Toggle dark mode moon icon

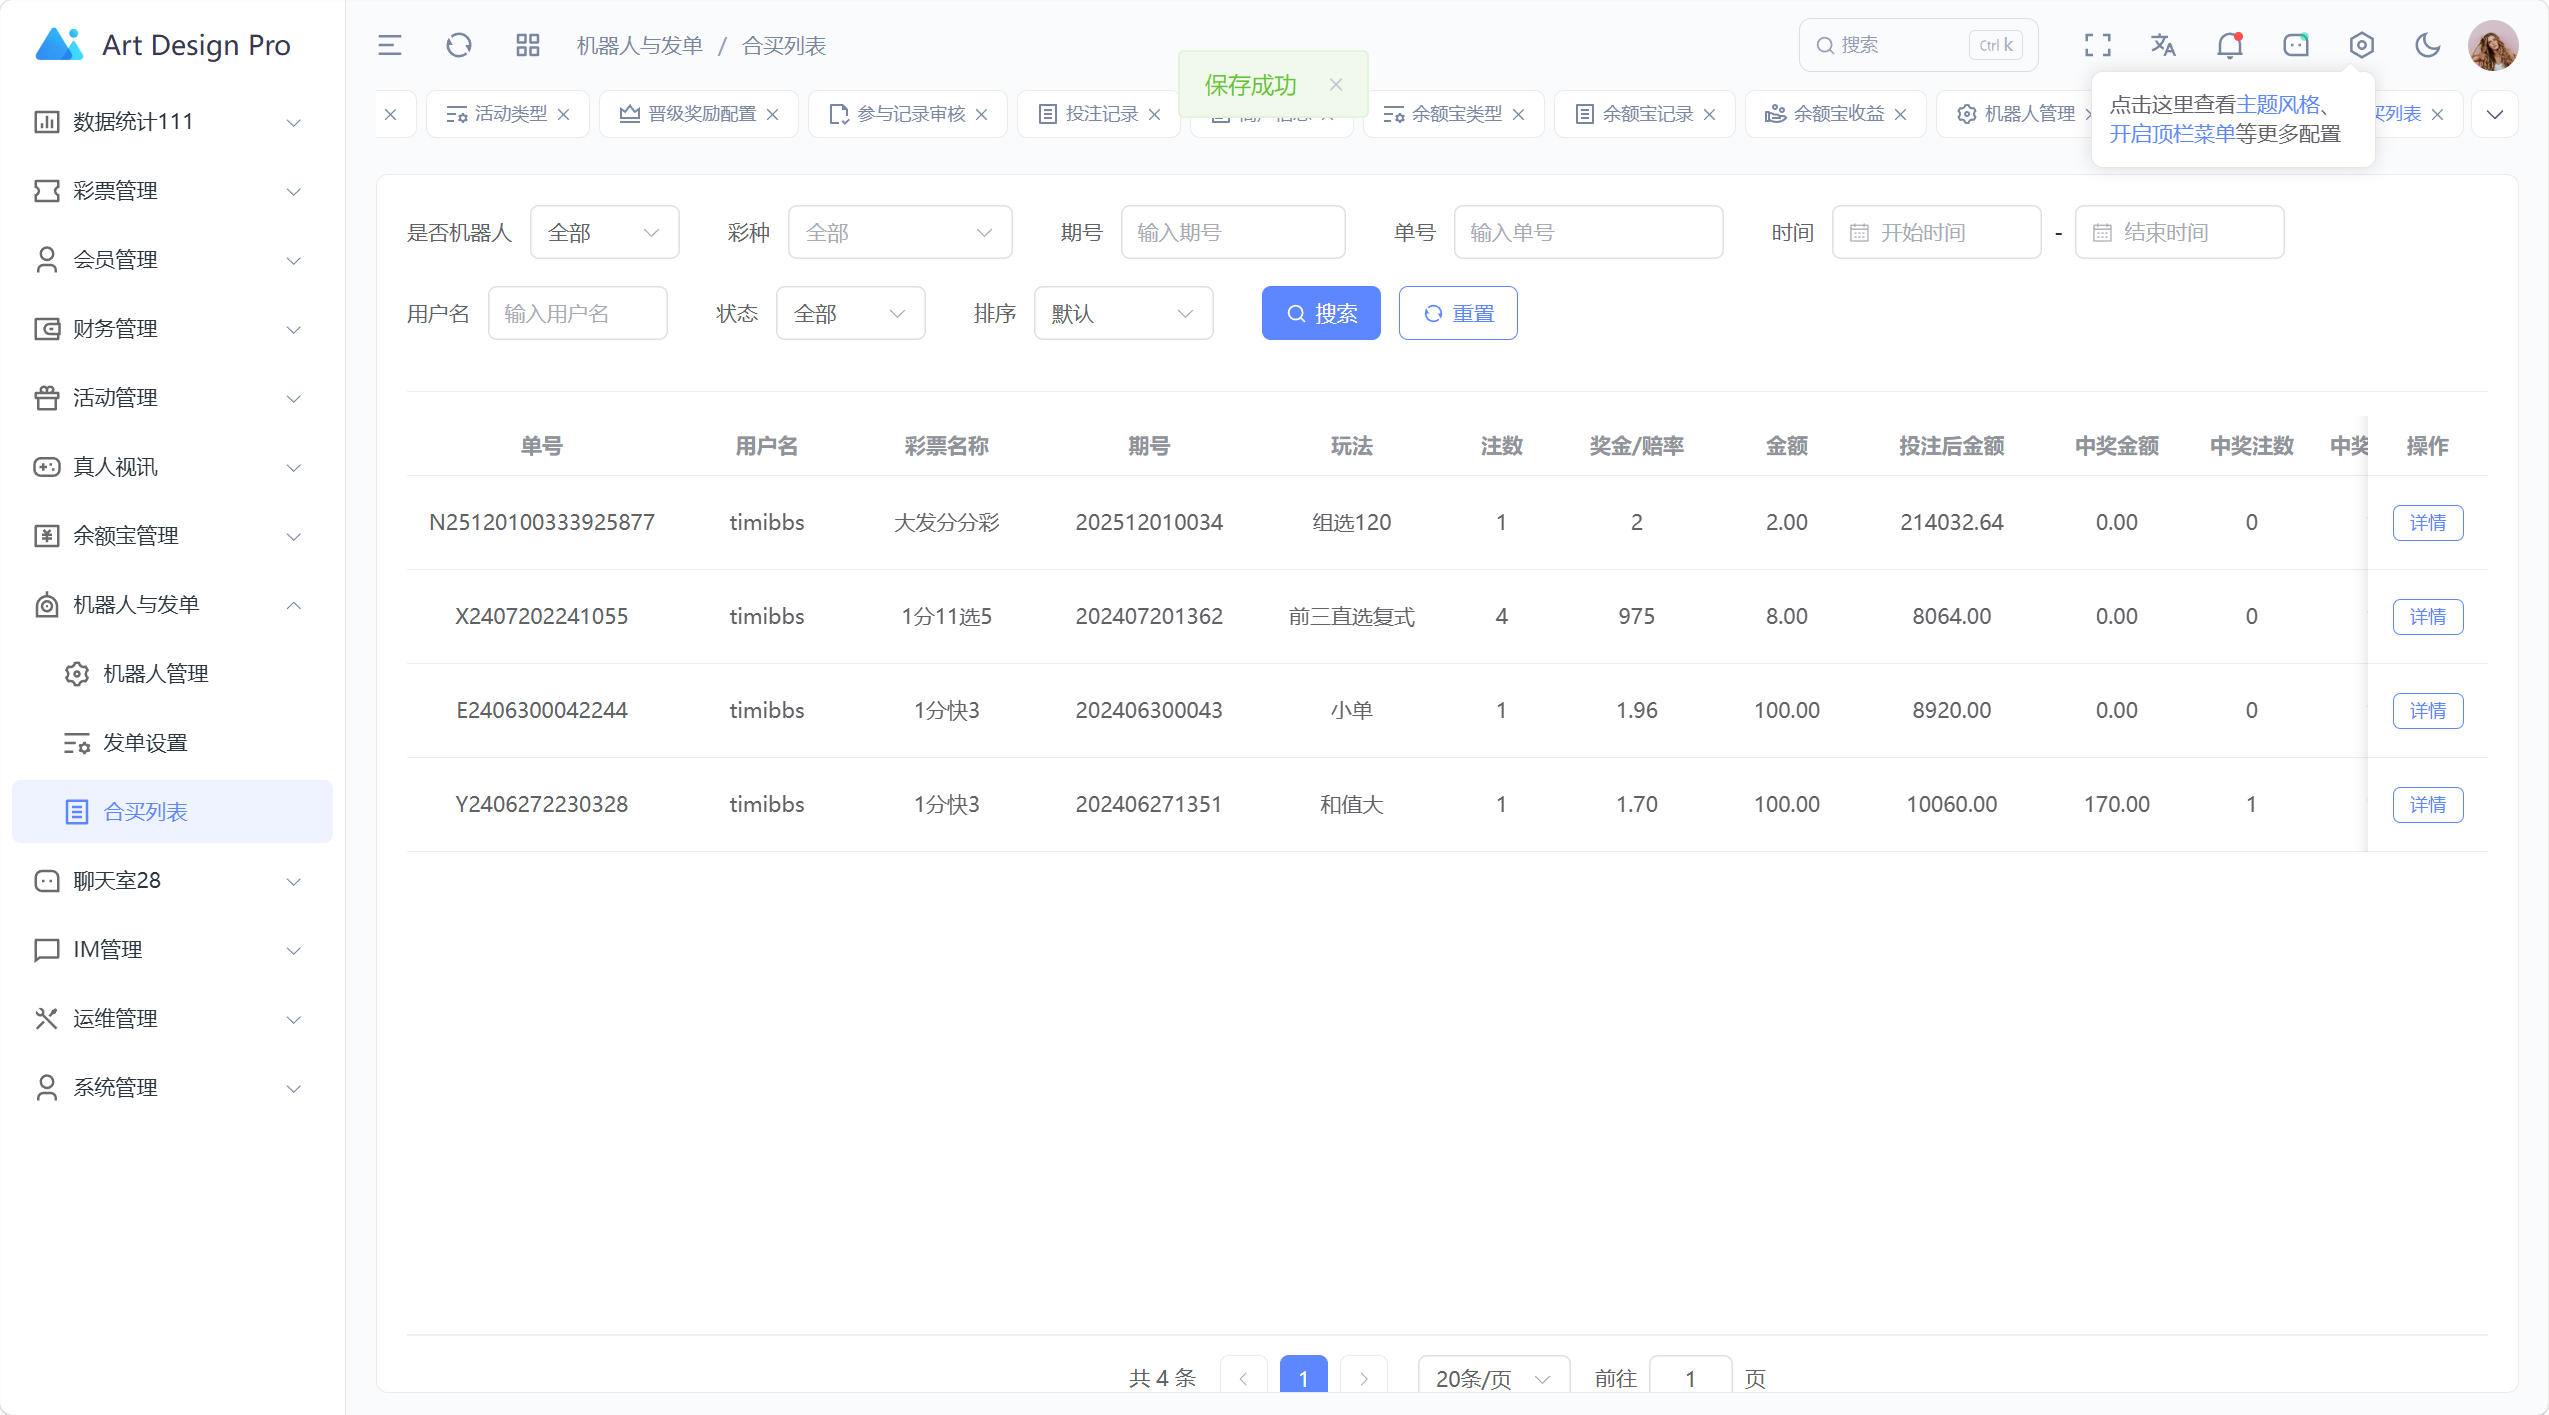2427,45
